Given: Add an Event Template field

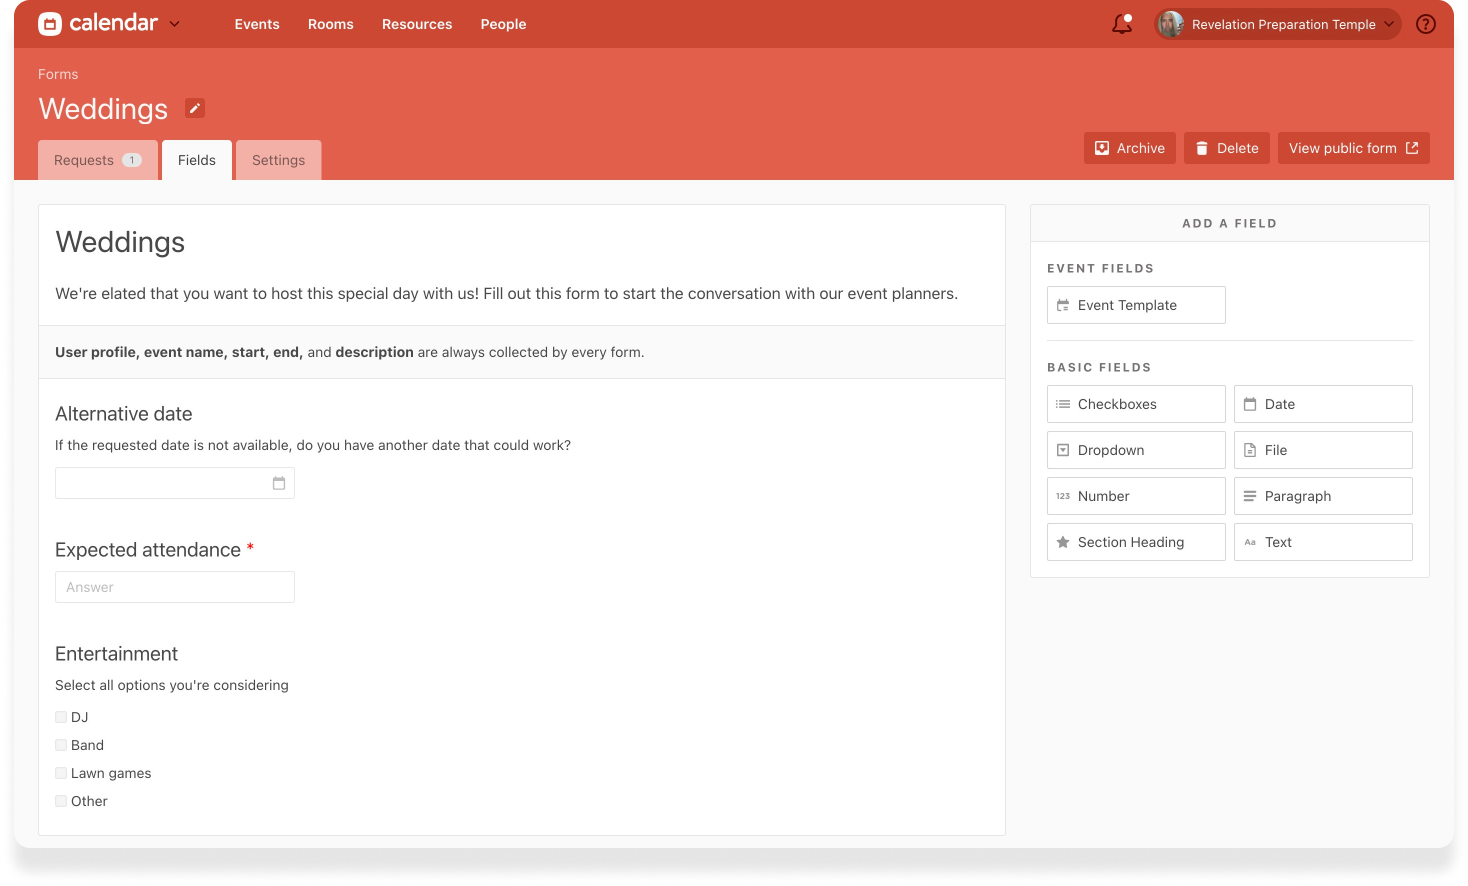Looking at the screenshot, I should (1135, 305).
